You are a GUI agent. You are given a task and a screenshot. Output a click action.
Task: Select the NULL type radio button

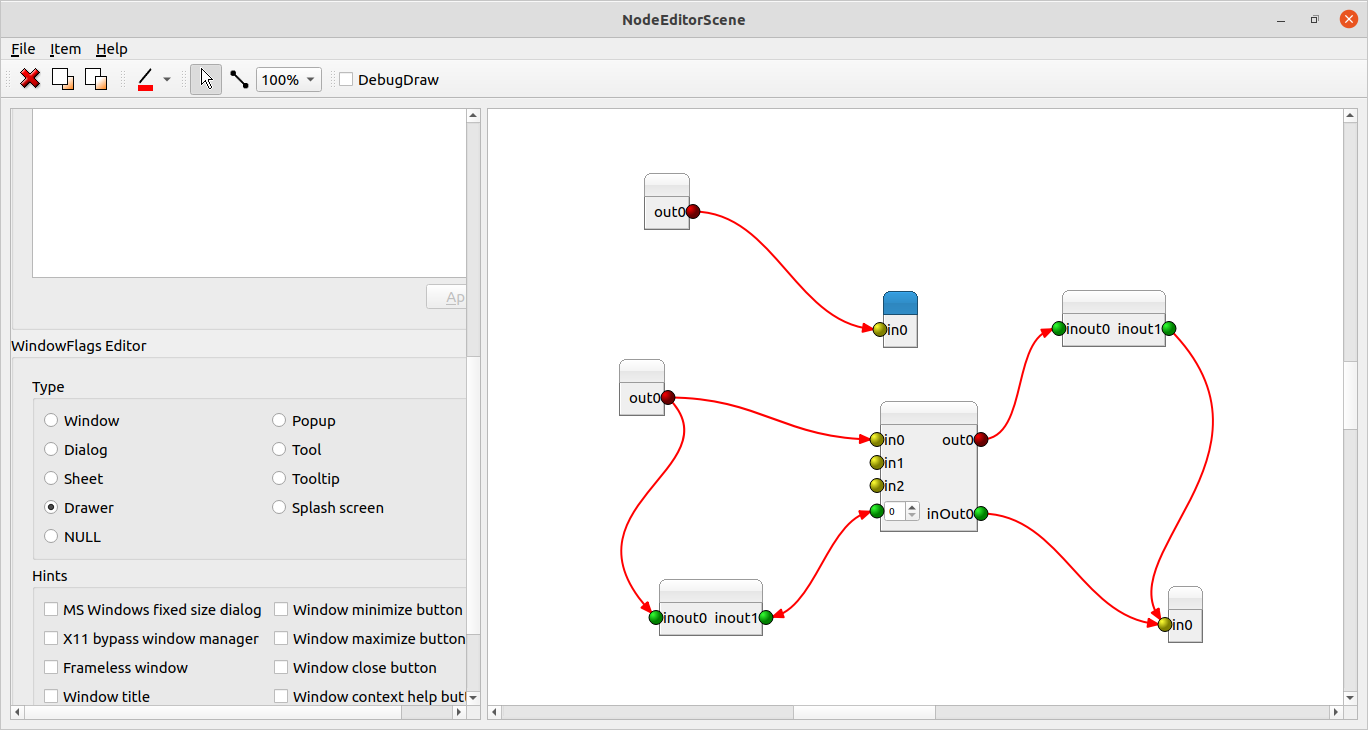click(51, 537)
